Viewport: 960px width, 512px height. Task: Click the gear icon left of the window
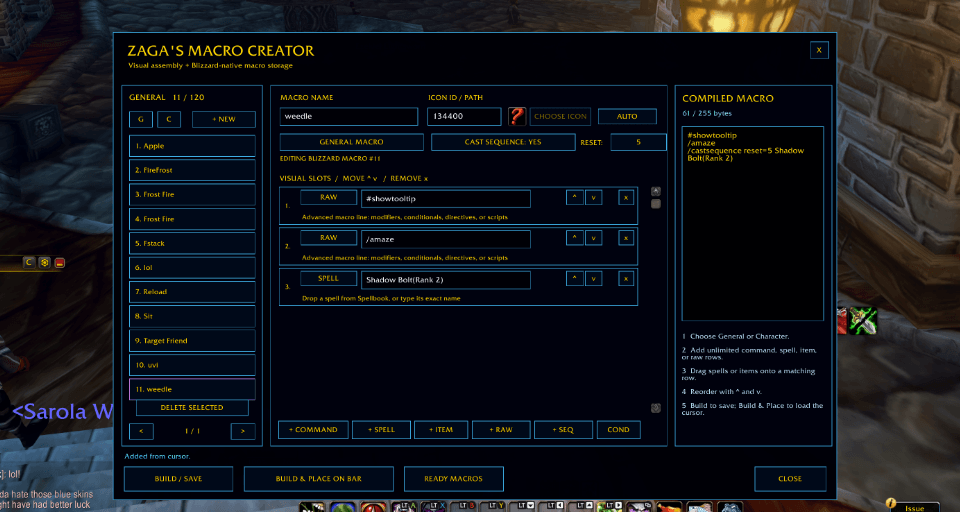pos(44,263)
